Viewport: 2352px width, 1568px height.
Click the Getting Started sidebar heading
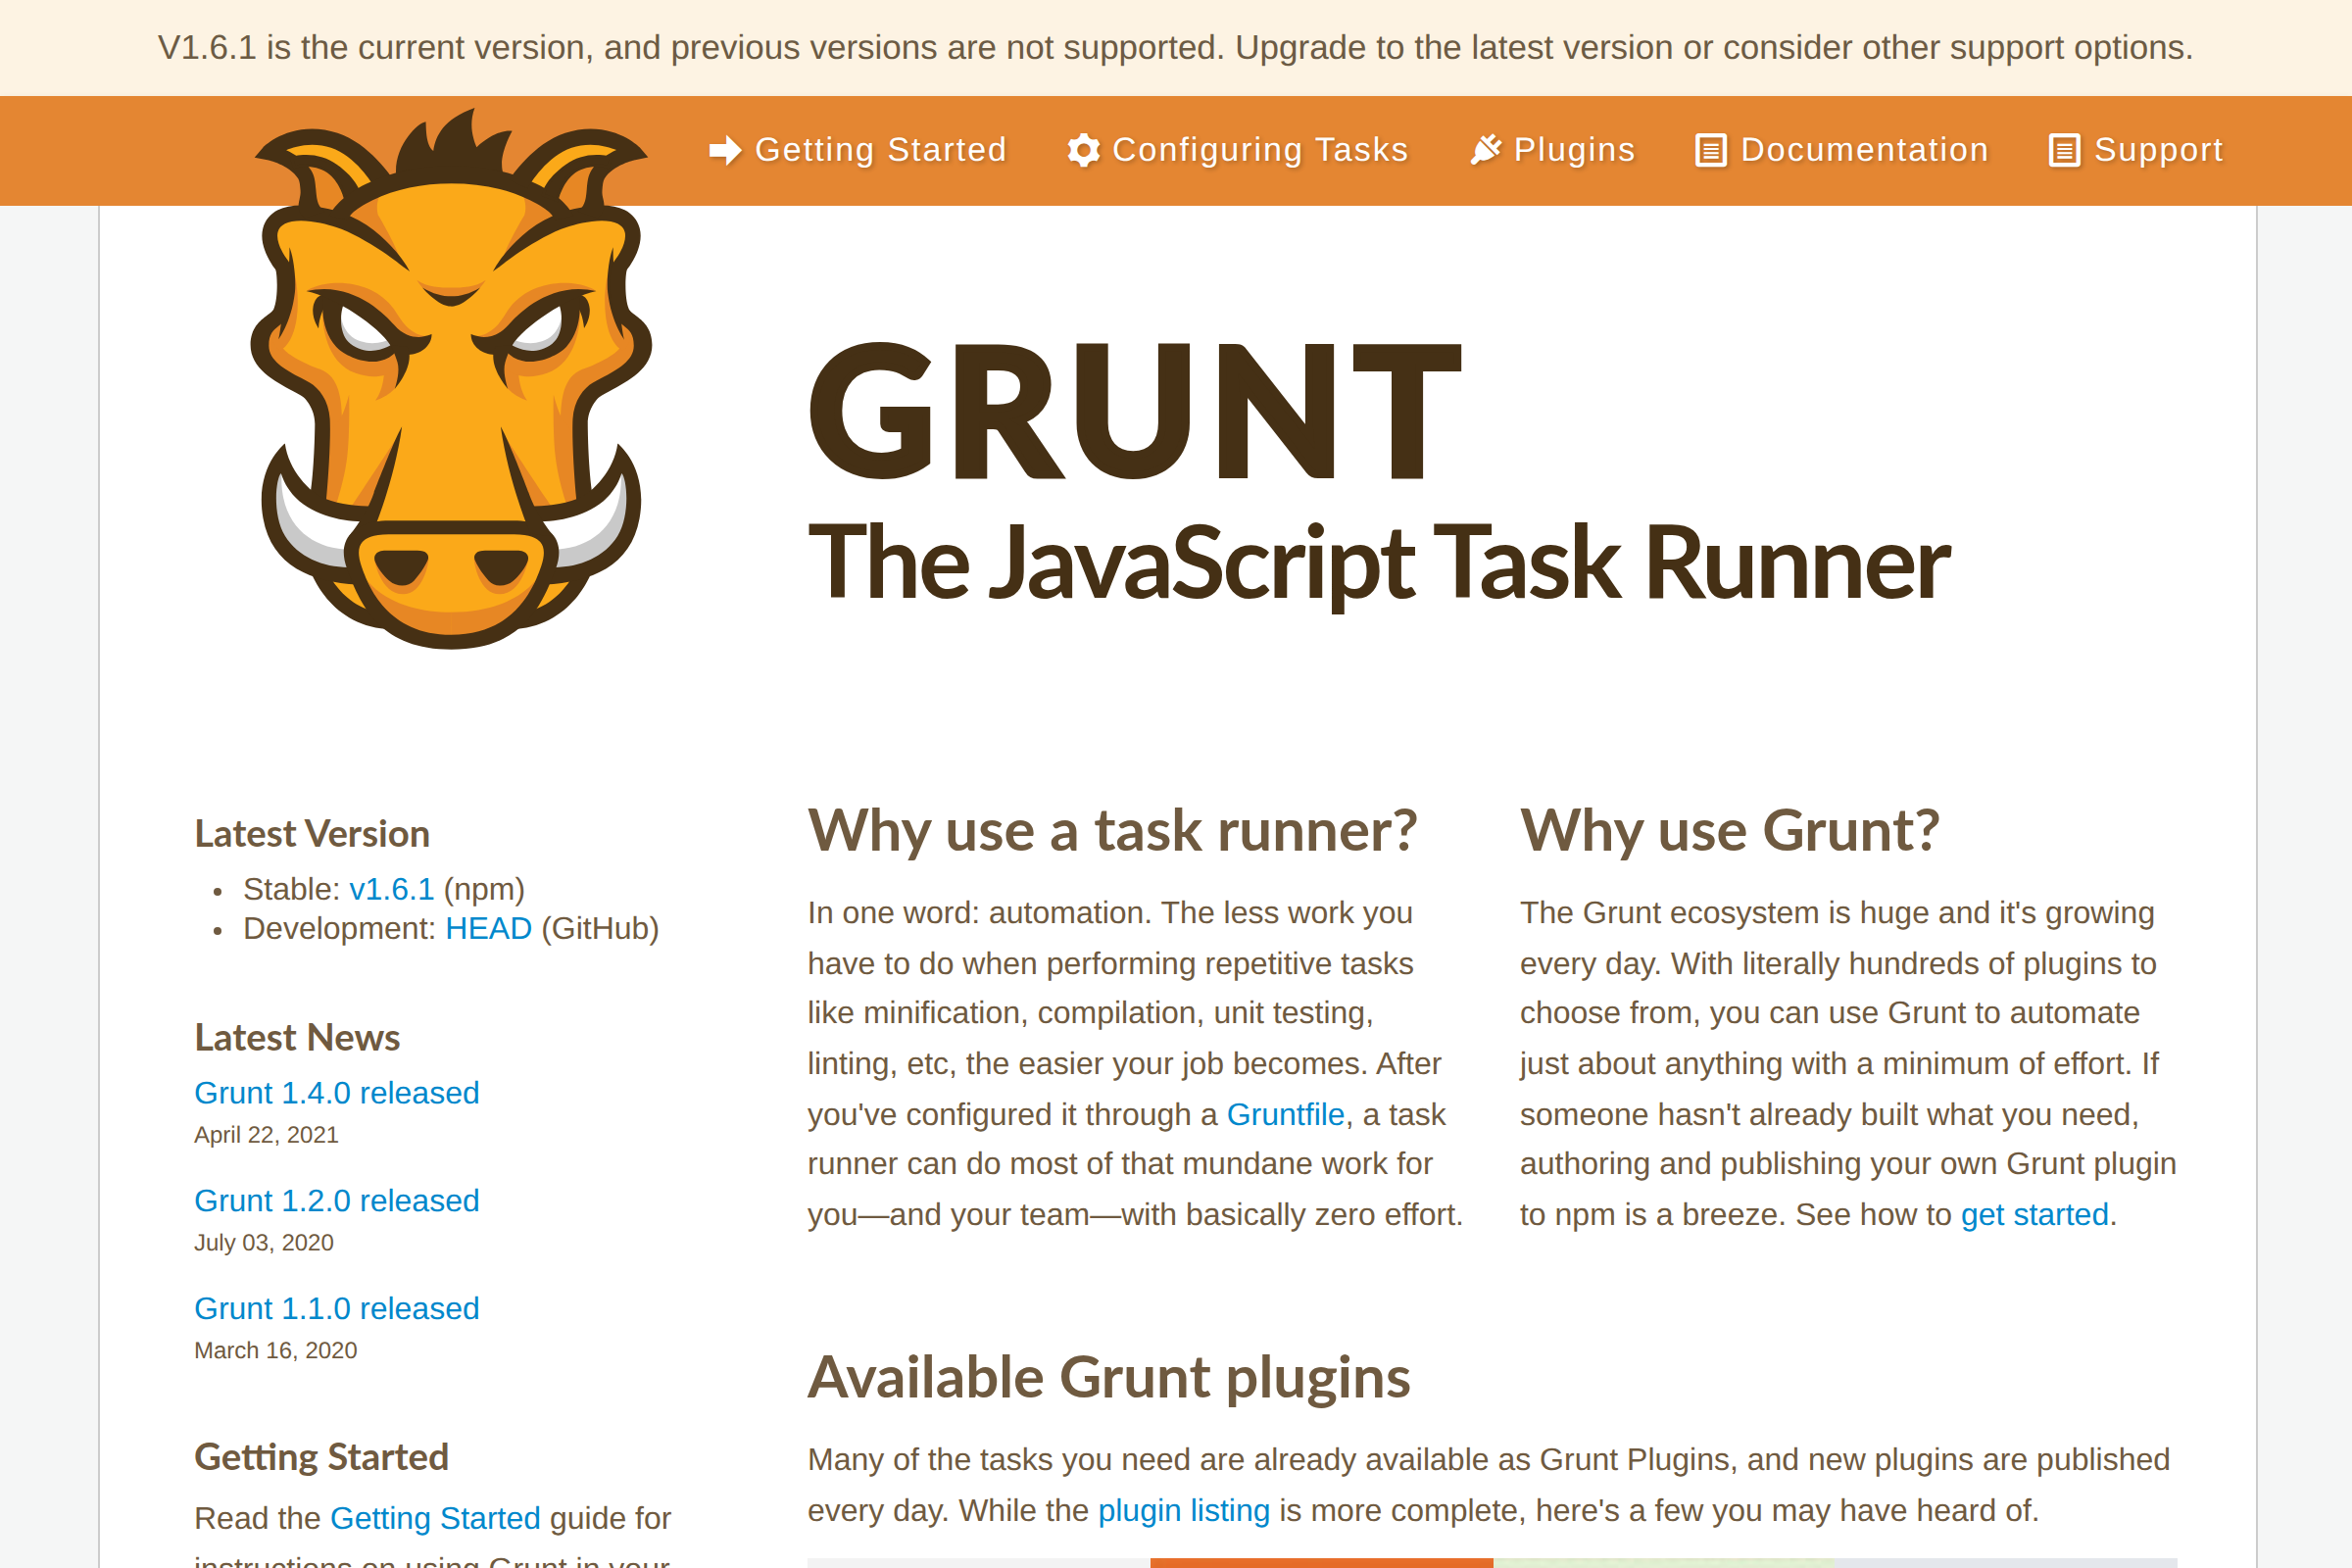tap(321, 1457)
